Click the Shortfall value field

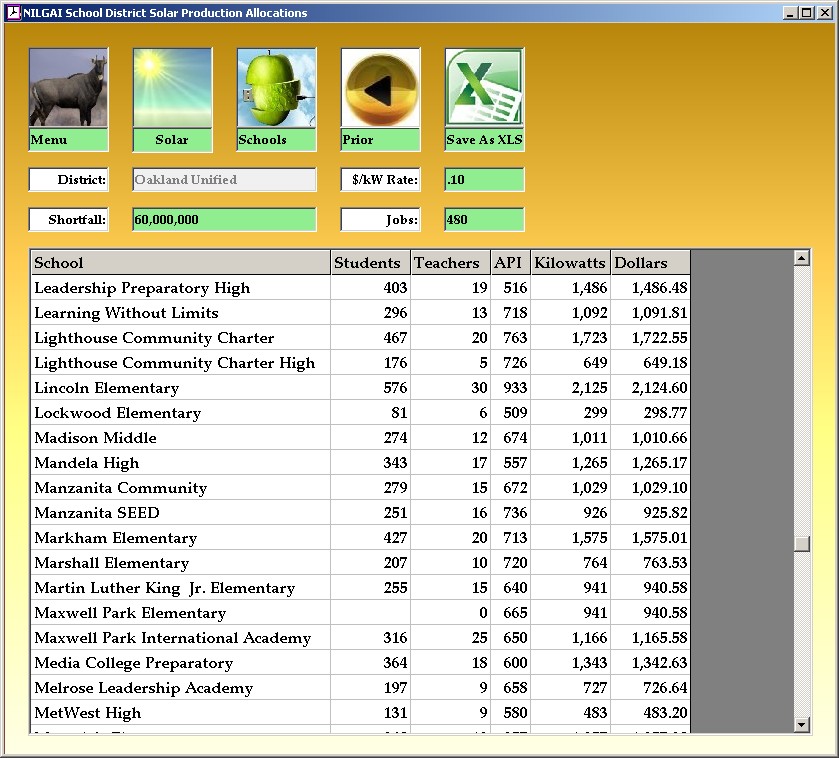(x=224, y=220)
